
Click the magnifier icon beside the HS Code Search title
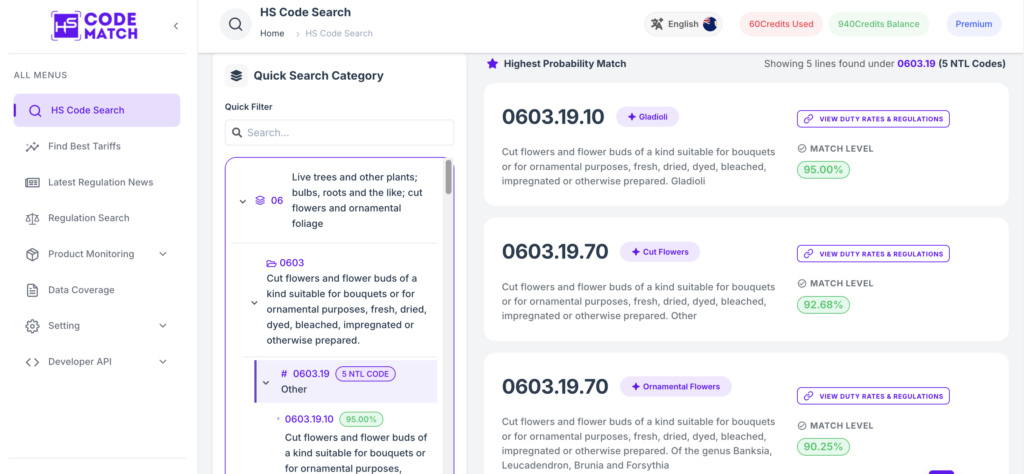[236, 25]
